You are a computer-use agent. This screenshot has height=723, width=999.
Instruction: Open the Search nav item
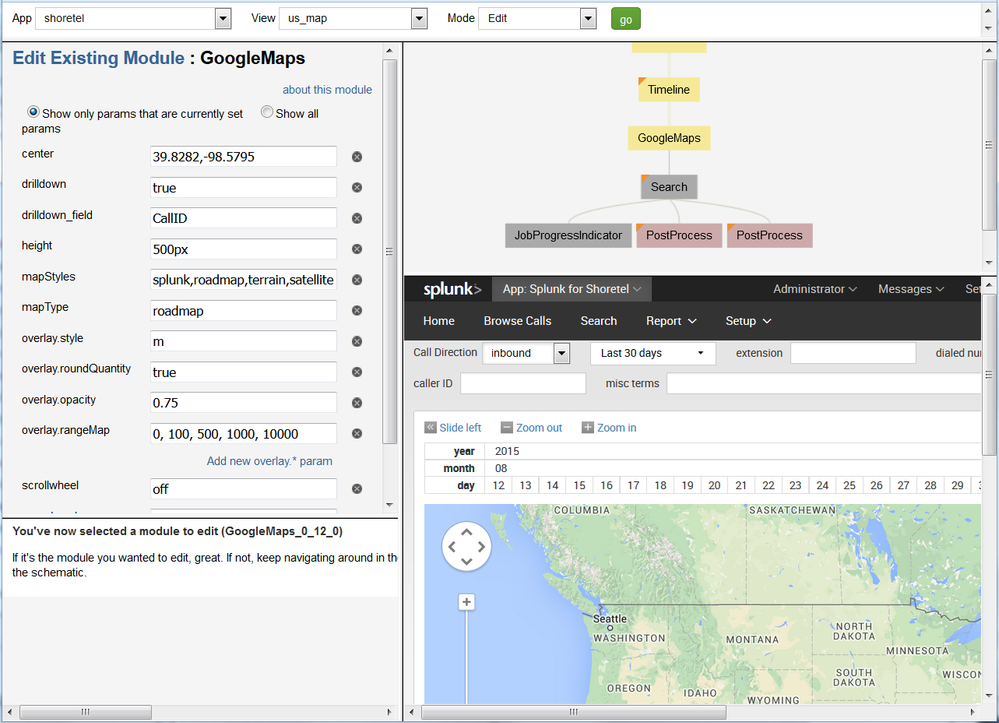pos(598,321)
